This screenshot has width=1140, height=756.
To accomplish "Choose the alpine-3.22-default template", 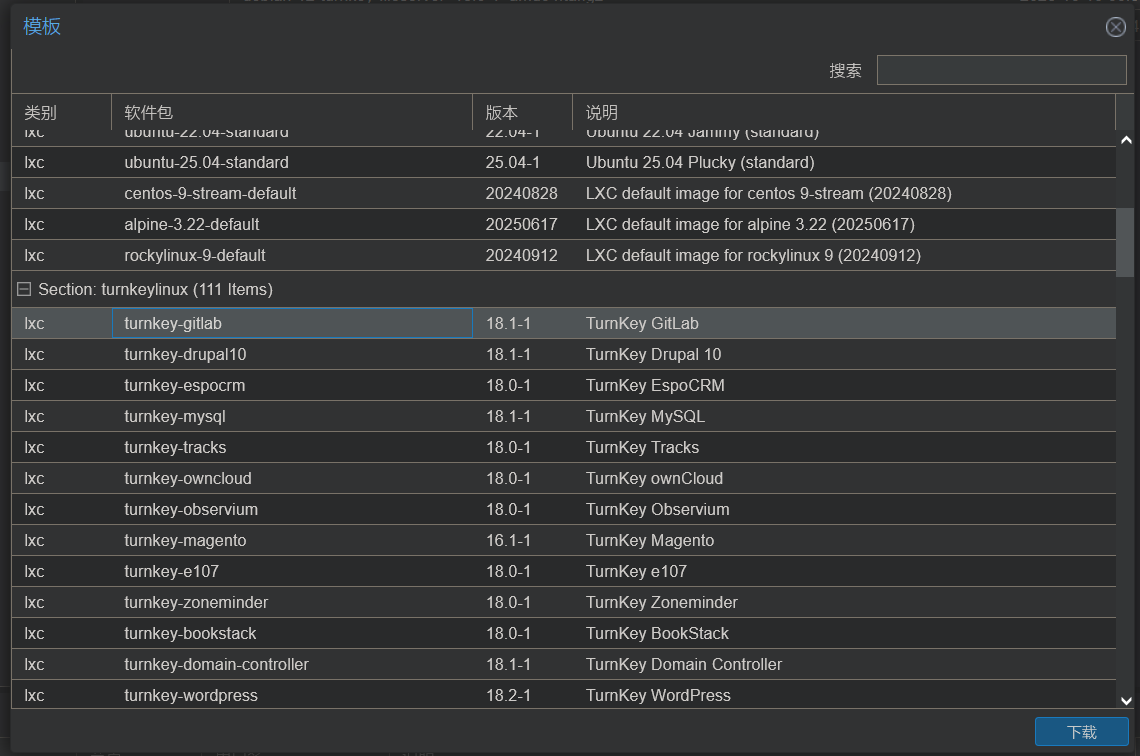I will point(192,224).
